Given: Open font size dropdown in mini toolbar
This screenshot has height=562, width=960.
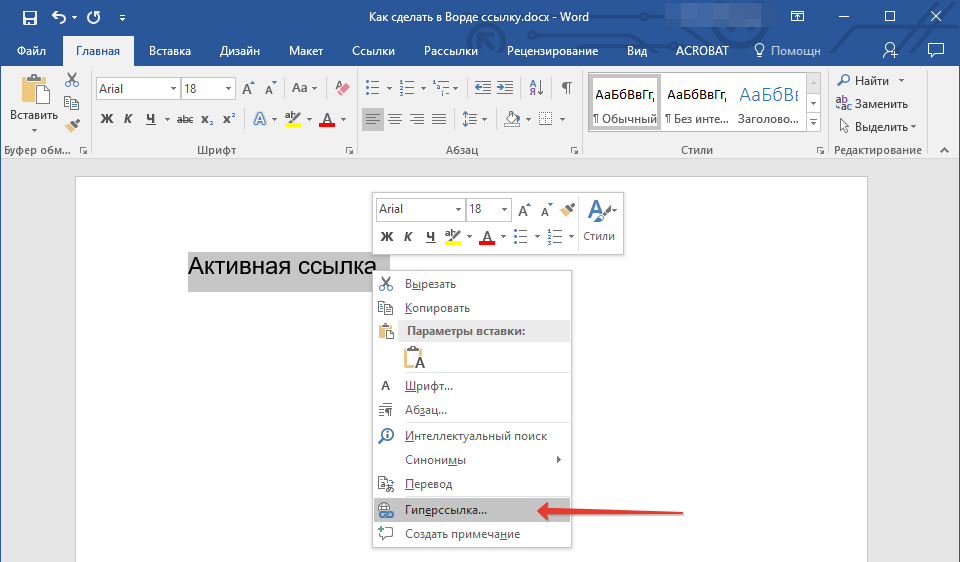Looking at the screenshot, I should coord(505,209).
